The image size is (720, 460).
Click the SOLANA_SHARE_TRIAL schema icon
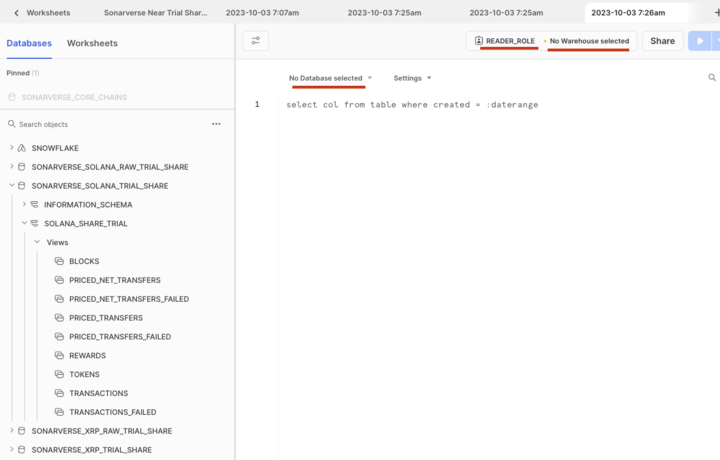34,223
